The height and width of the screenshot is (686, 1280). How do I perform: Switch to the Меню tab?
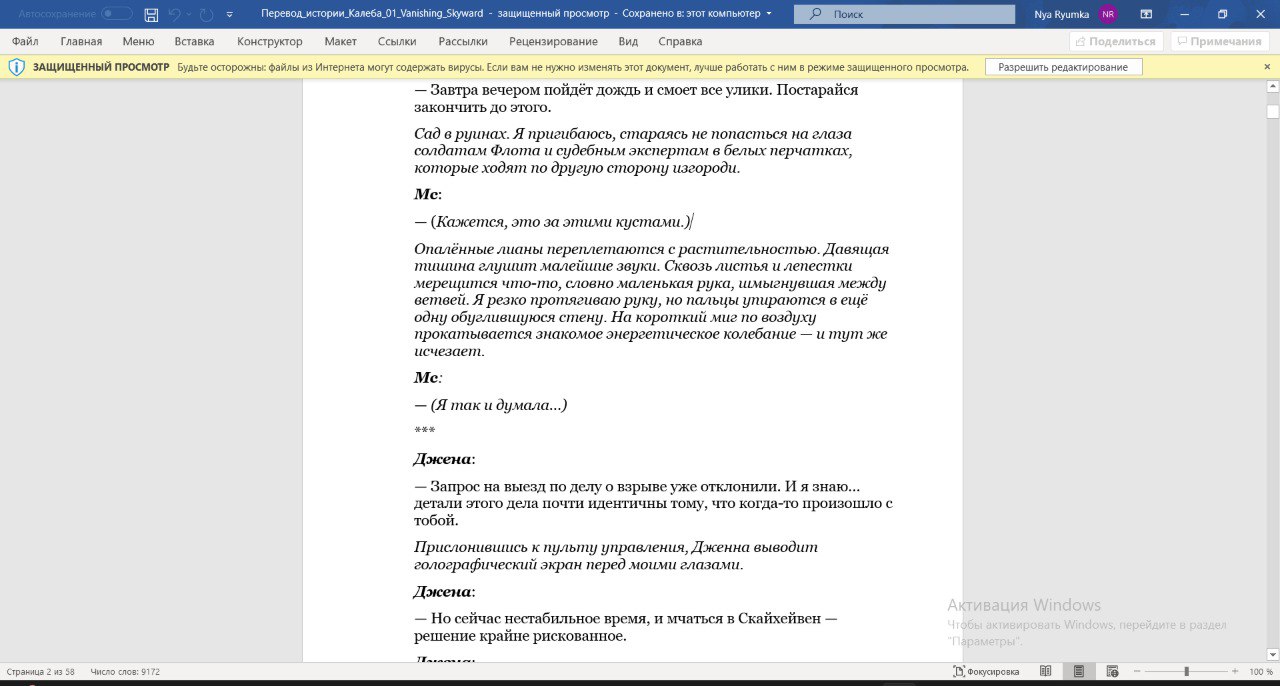point(138,41)
